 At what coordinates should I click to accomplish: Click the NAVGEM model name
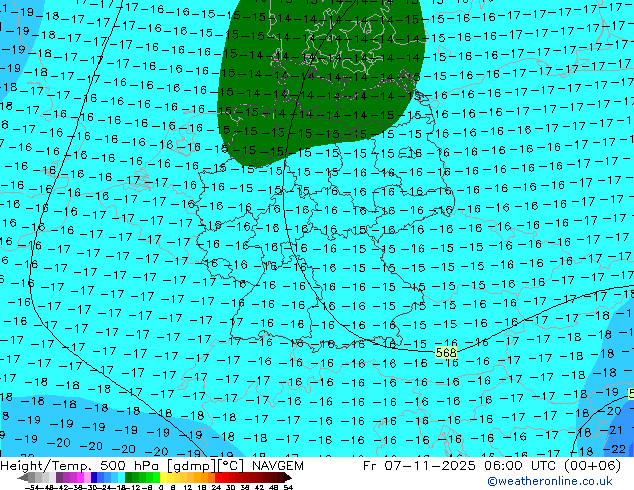coord(277,466)
